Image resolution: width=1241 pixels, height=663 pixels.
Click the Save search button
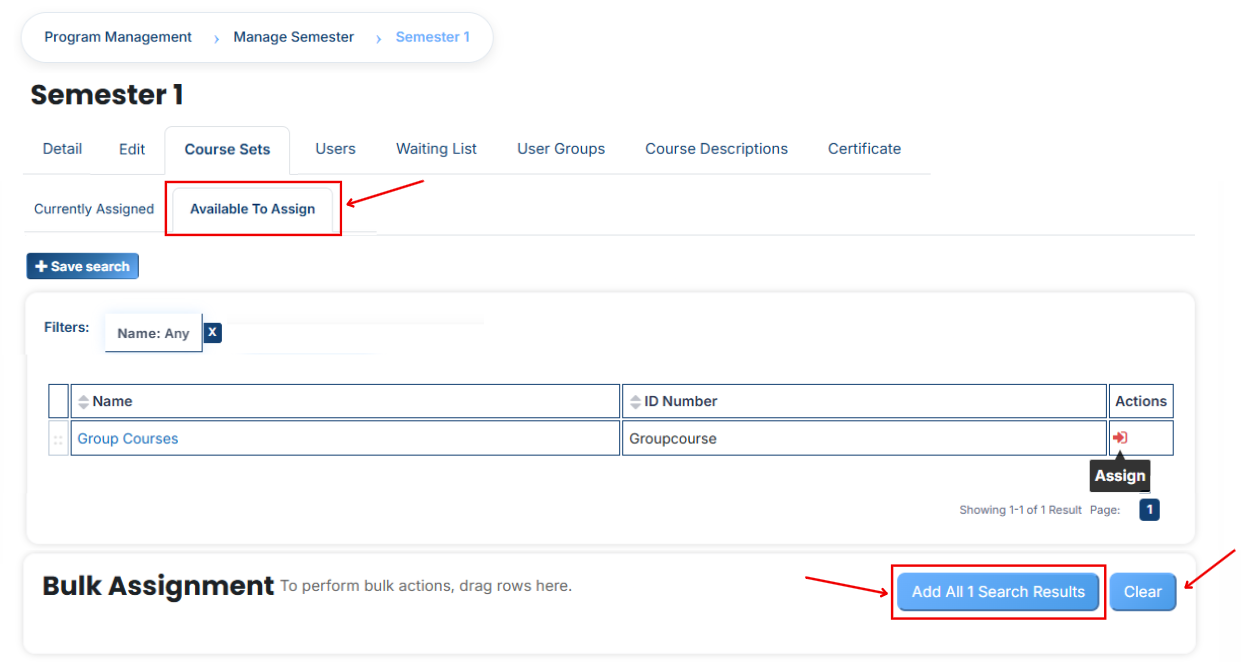(x=83, y=266)
